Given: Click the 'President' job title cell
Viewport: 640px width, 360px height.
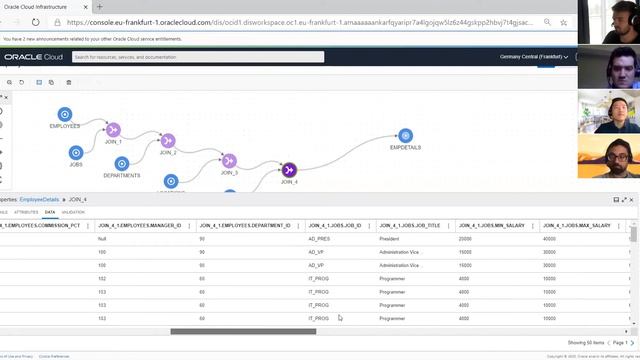Looking at the screenshot, I should [x=389, y=239].
